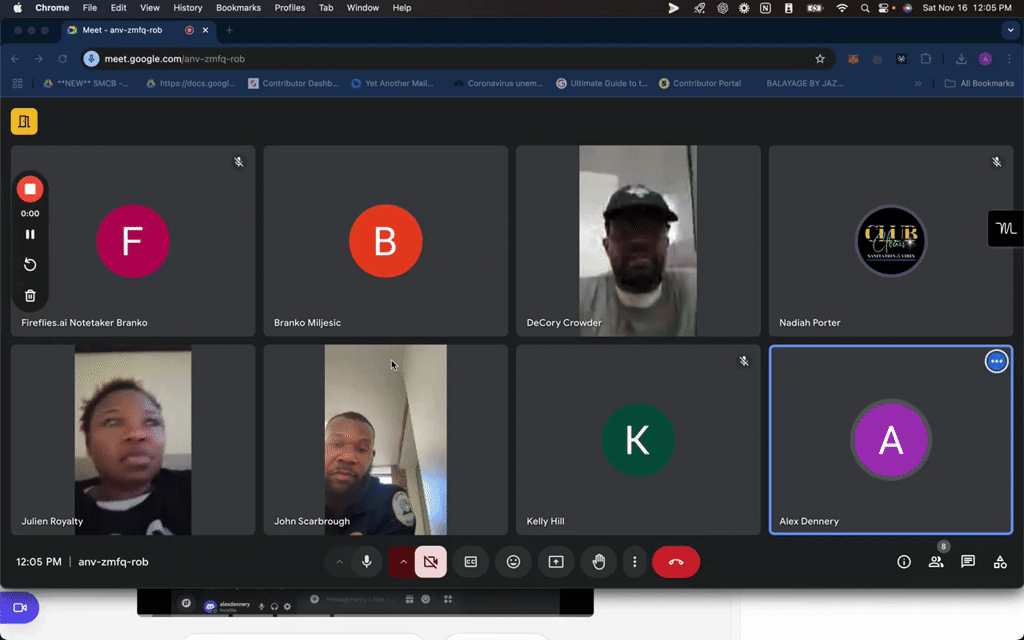Turn on closed captions
The image size is (1024, 640).
point(470,562)
